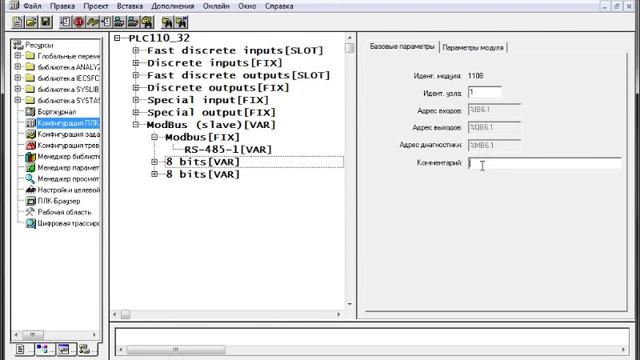Open the Проект menu
This screenshot has width=640, height=360.
(96, 6)
